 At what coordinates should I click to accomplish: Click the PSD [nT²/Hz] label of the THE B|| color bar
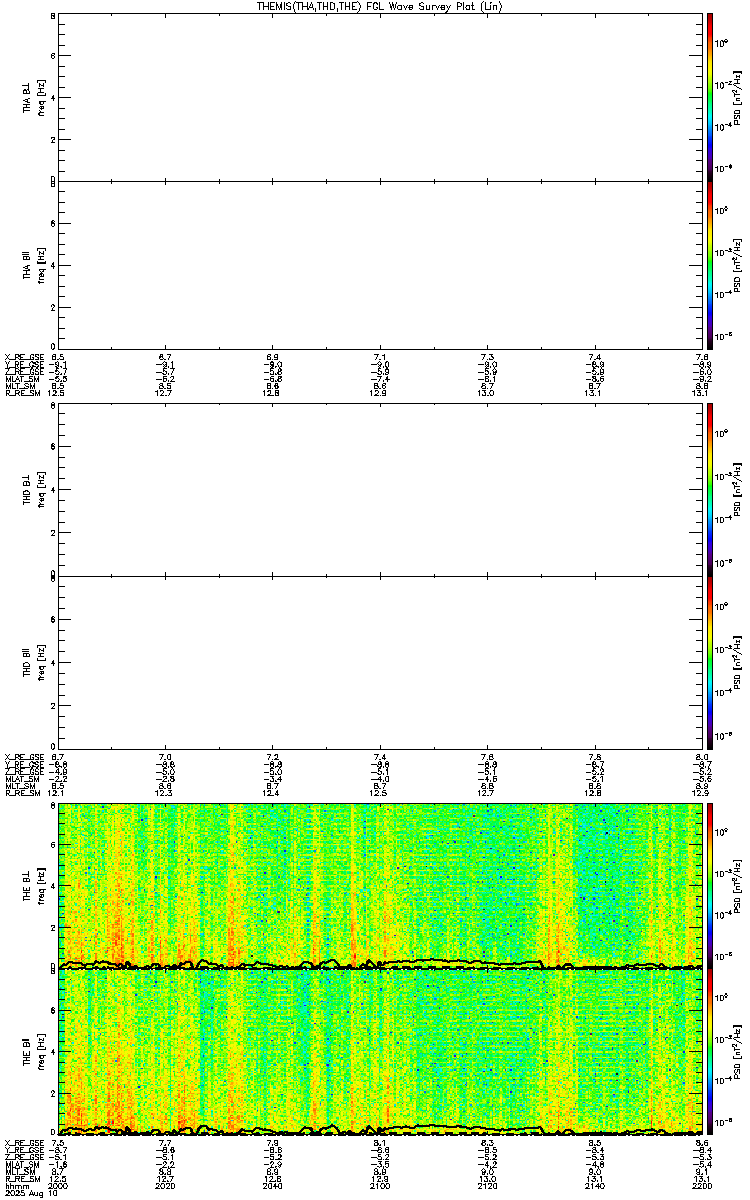pyautogui.click(x=738, y=1050)
